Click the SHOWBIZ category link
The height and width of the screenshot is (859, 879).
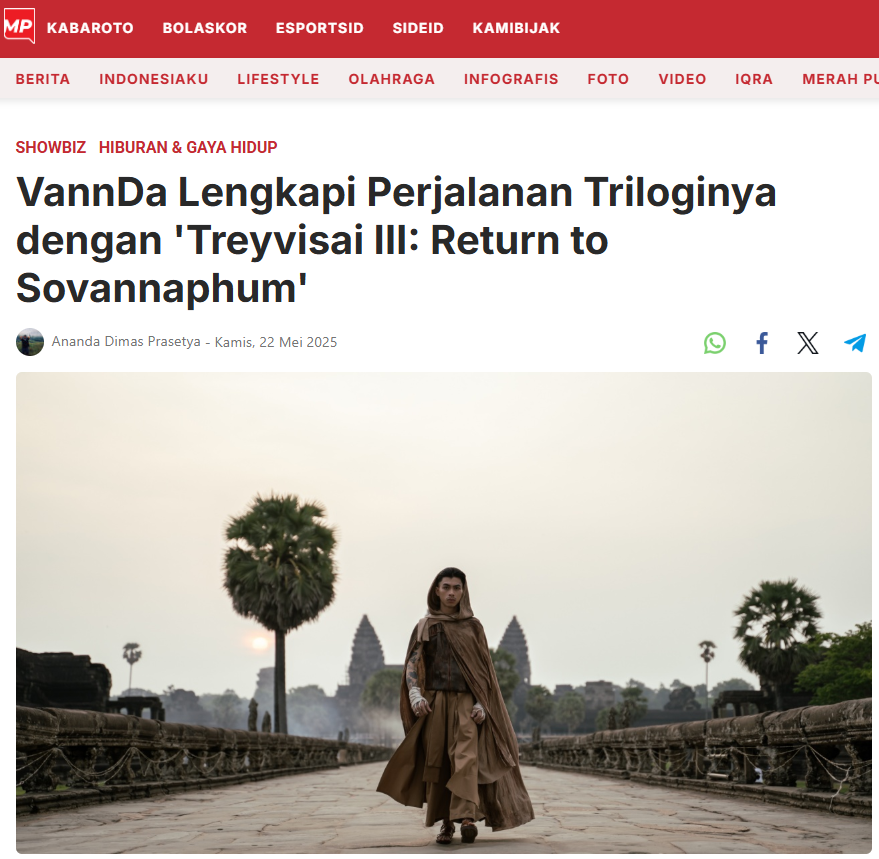(51, 147)
